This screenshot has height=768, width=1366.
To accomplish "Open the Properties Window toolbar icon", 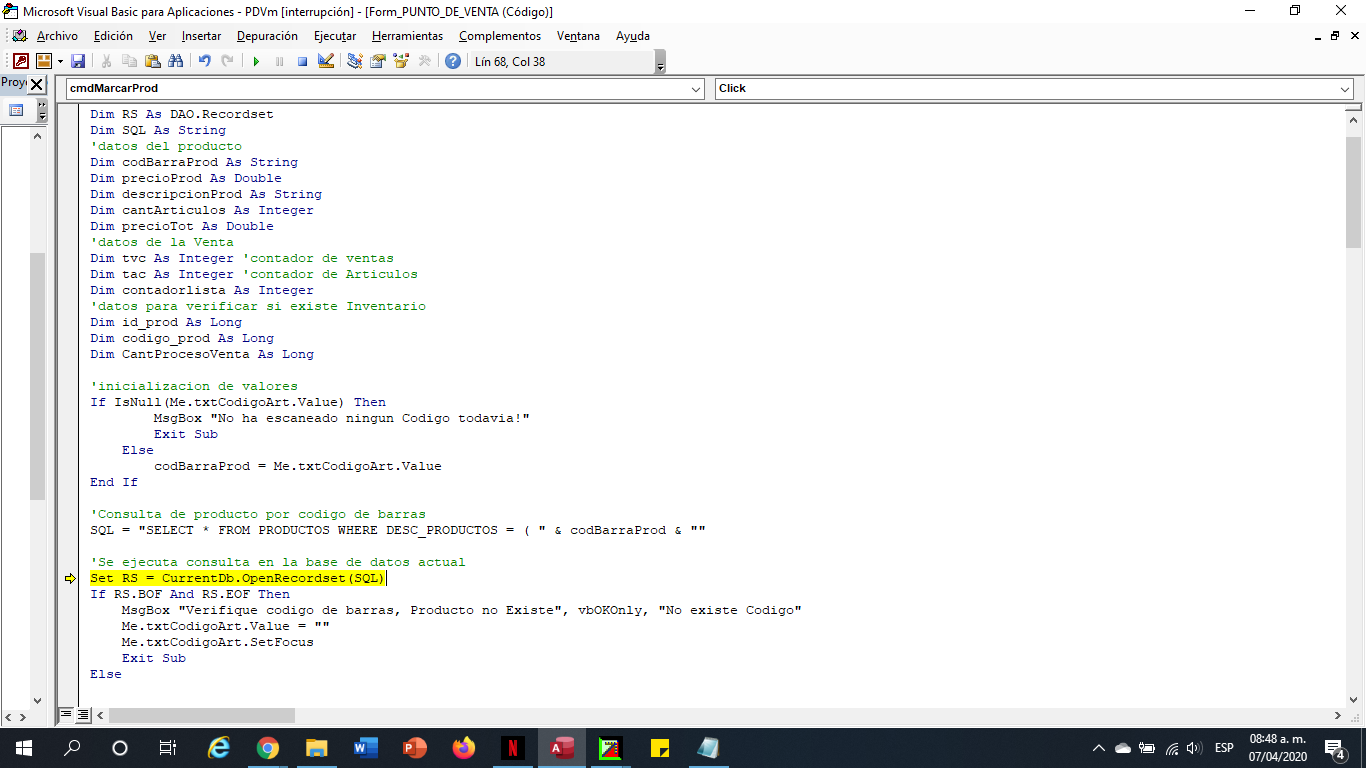I will (378, 61).
